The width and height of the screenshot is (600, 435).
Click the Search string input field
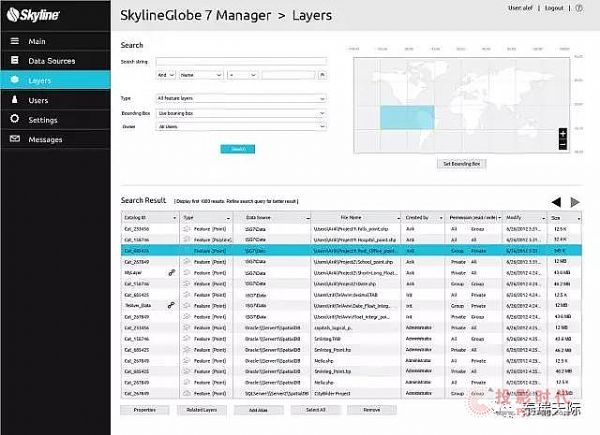tap(240, 61)
